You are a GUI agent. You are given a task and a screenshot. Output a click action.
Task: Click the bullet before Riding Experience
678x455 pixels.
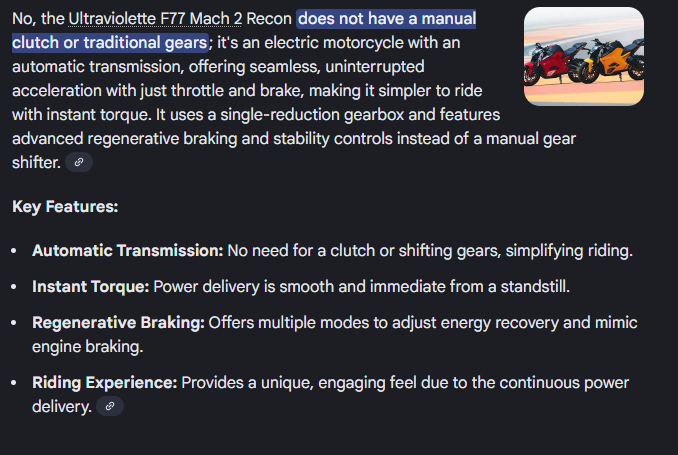pos(16,383)
